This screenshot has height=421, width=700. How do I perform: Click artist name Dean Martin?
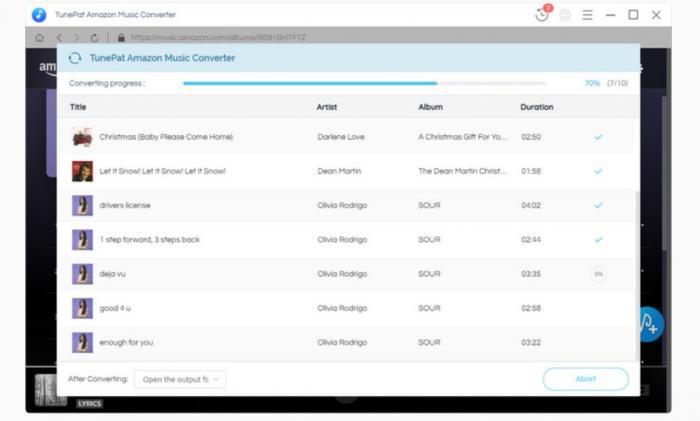[339, 171]
